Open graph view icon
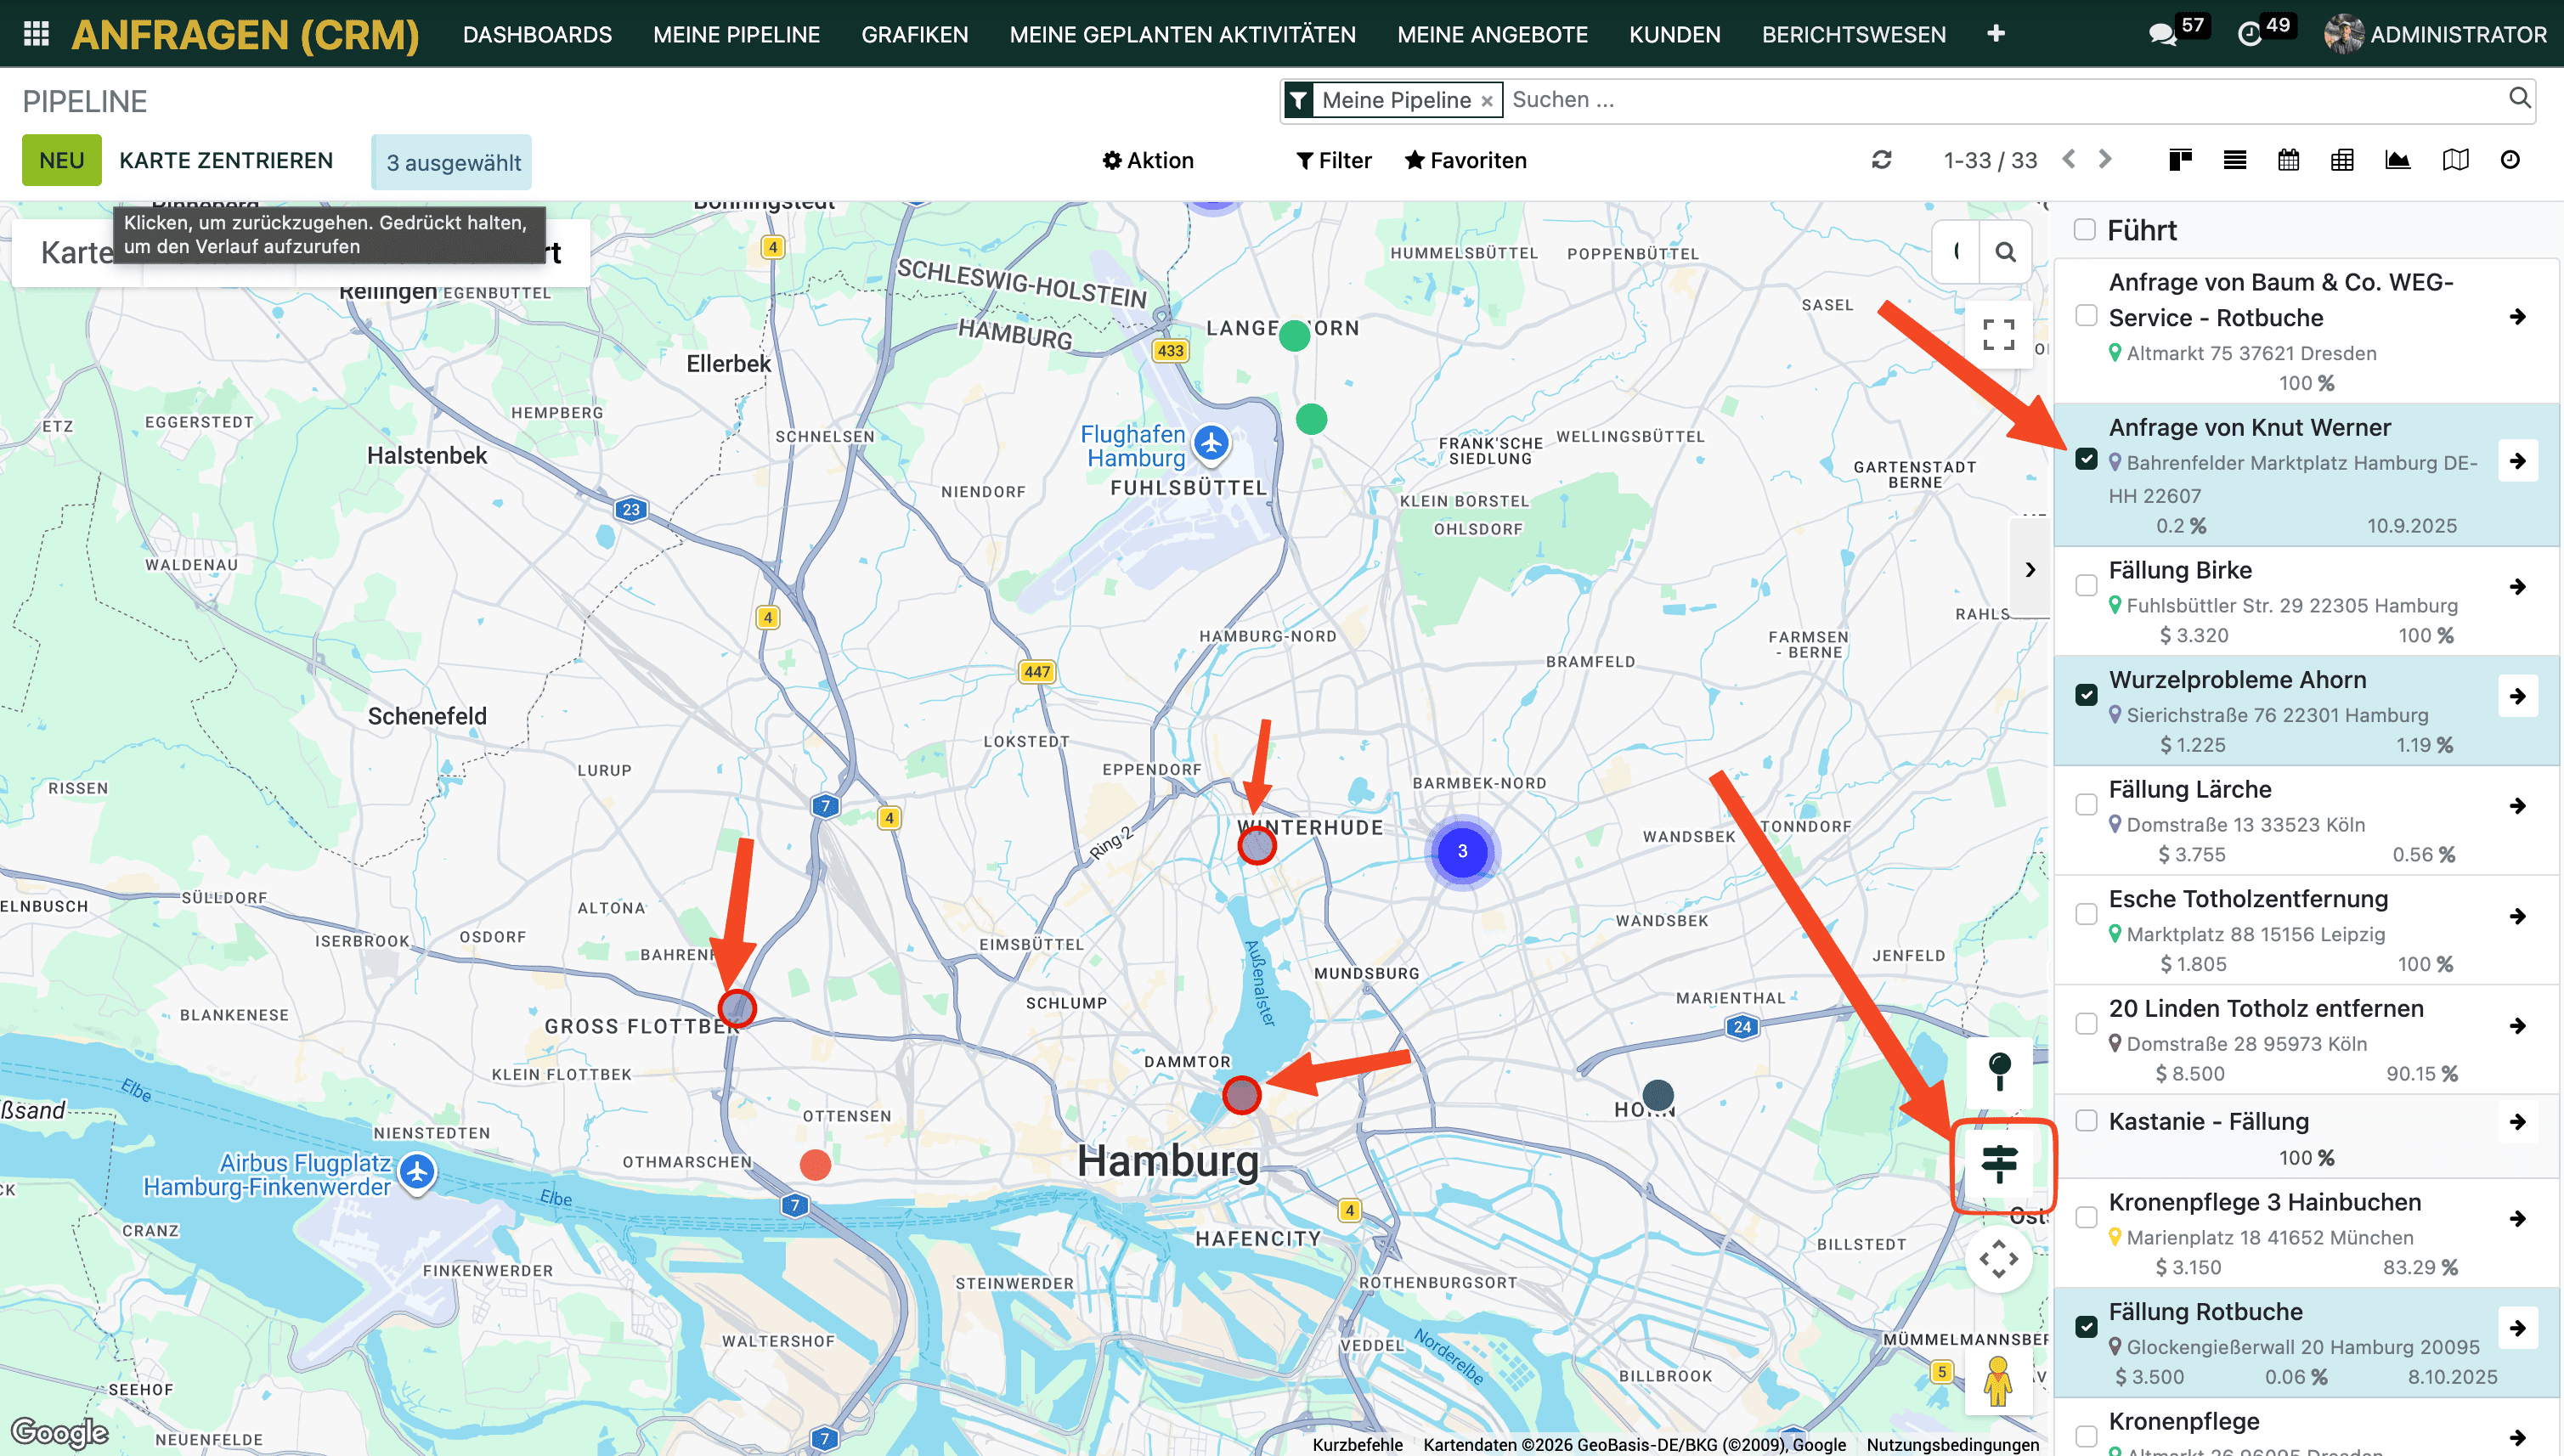The image size is (2564, 1456). [2397, 160]
